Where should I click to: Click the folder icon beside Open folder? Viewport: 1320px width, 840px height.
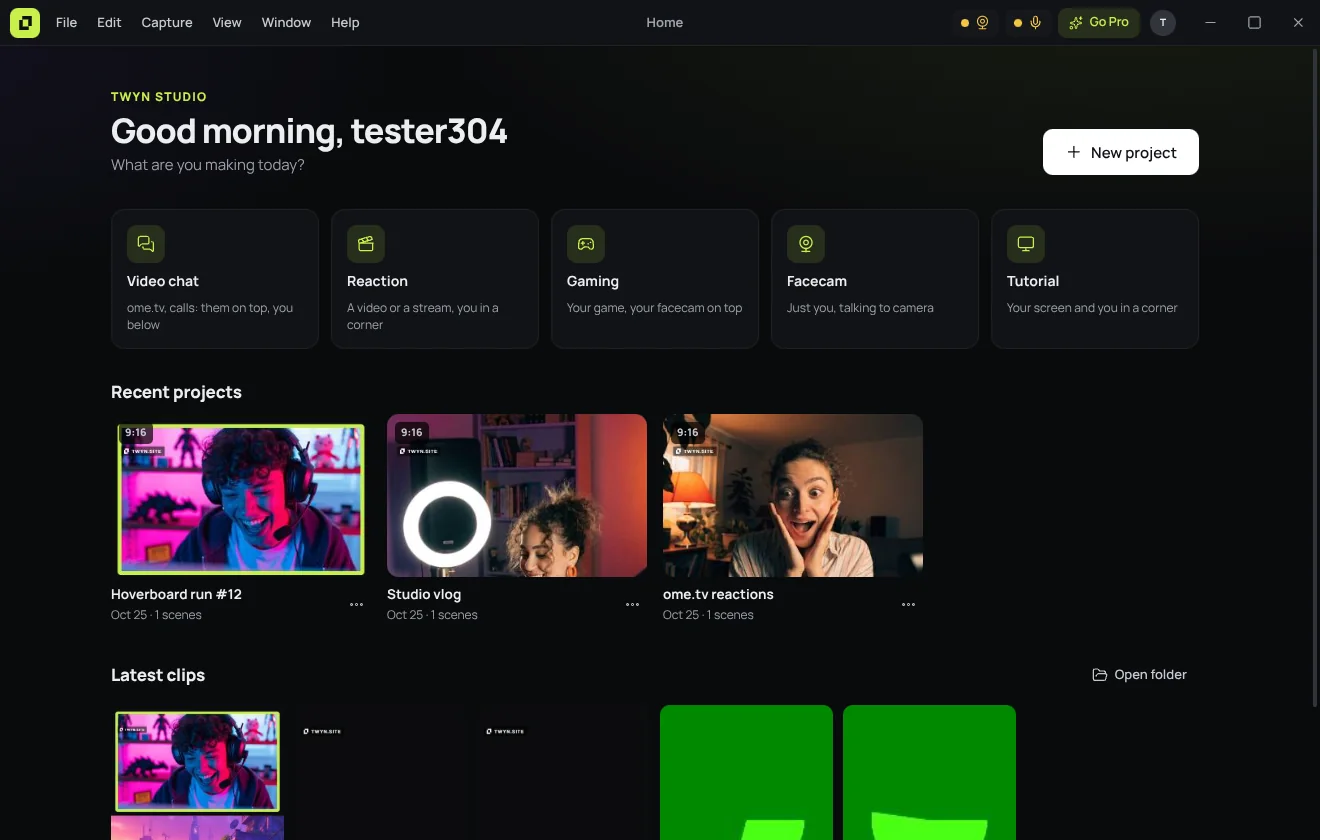click(1100, 675)
